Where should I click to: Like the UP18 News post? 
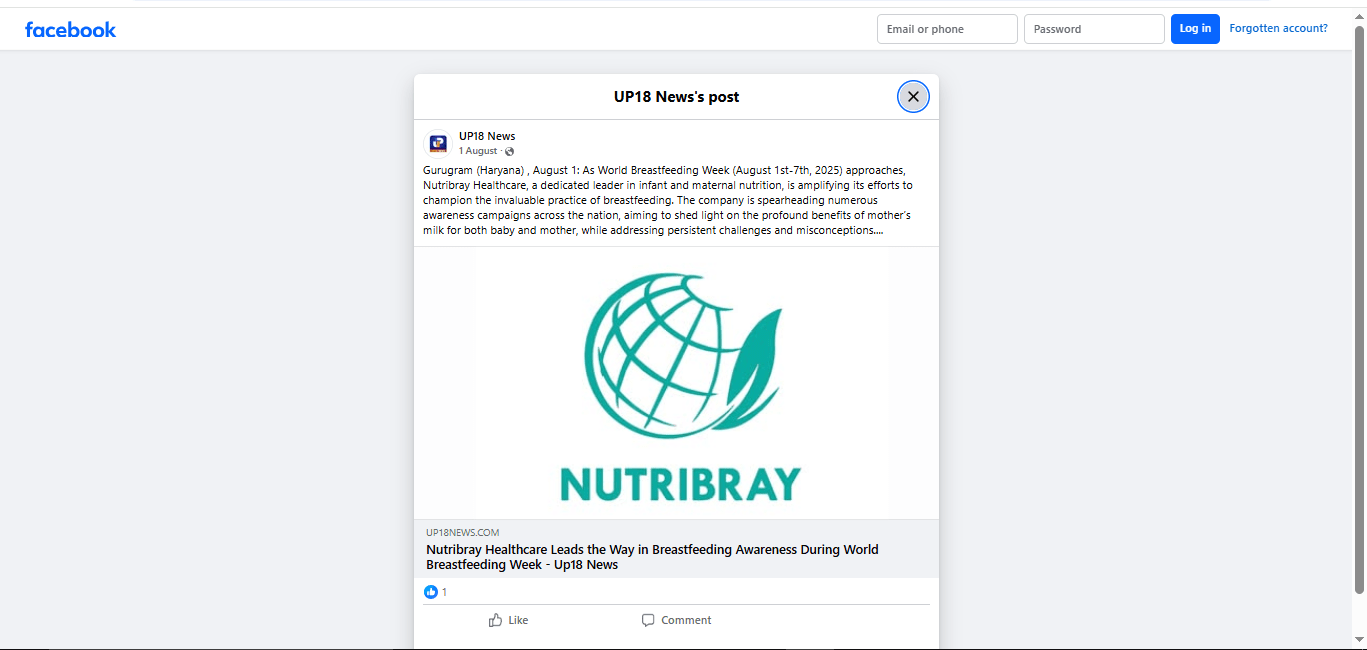click(508, 620)
